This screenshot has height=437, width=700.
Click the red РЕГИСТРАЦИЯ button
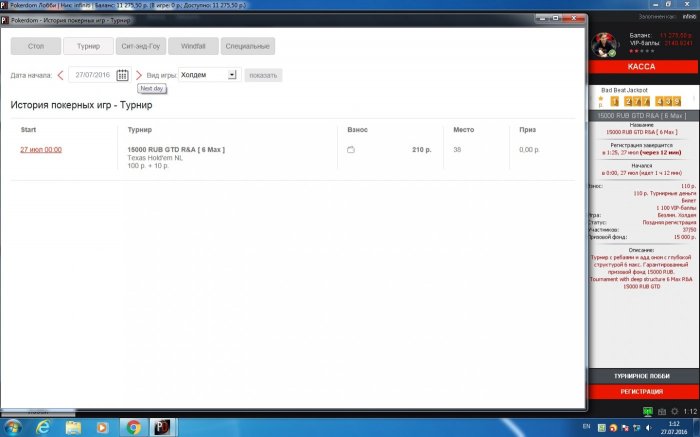click(x=642, y=391)
